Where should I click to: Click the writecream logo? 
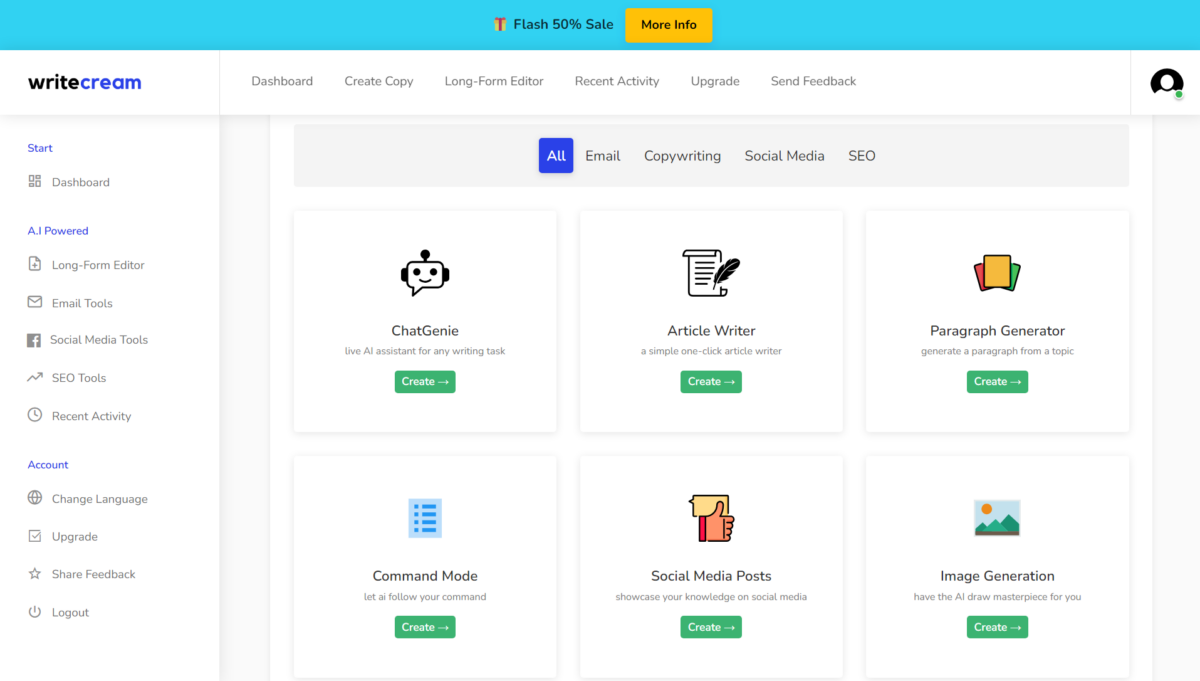tap(84, 82)
